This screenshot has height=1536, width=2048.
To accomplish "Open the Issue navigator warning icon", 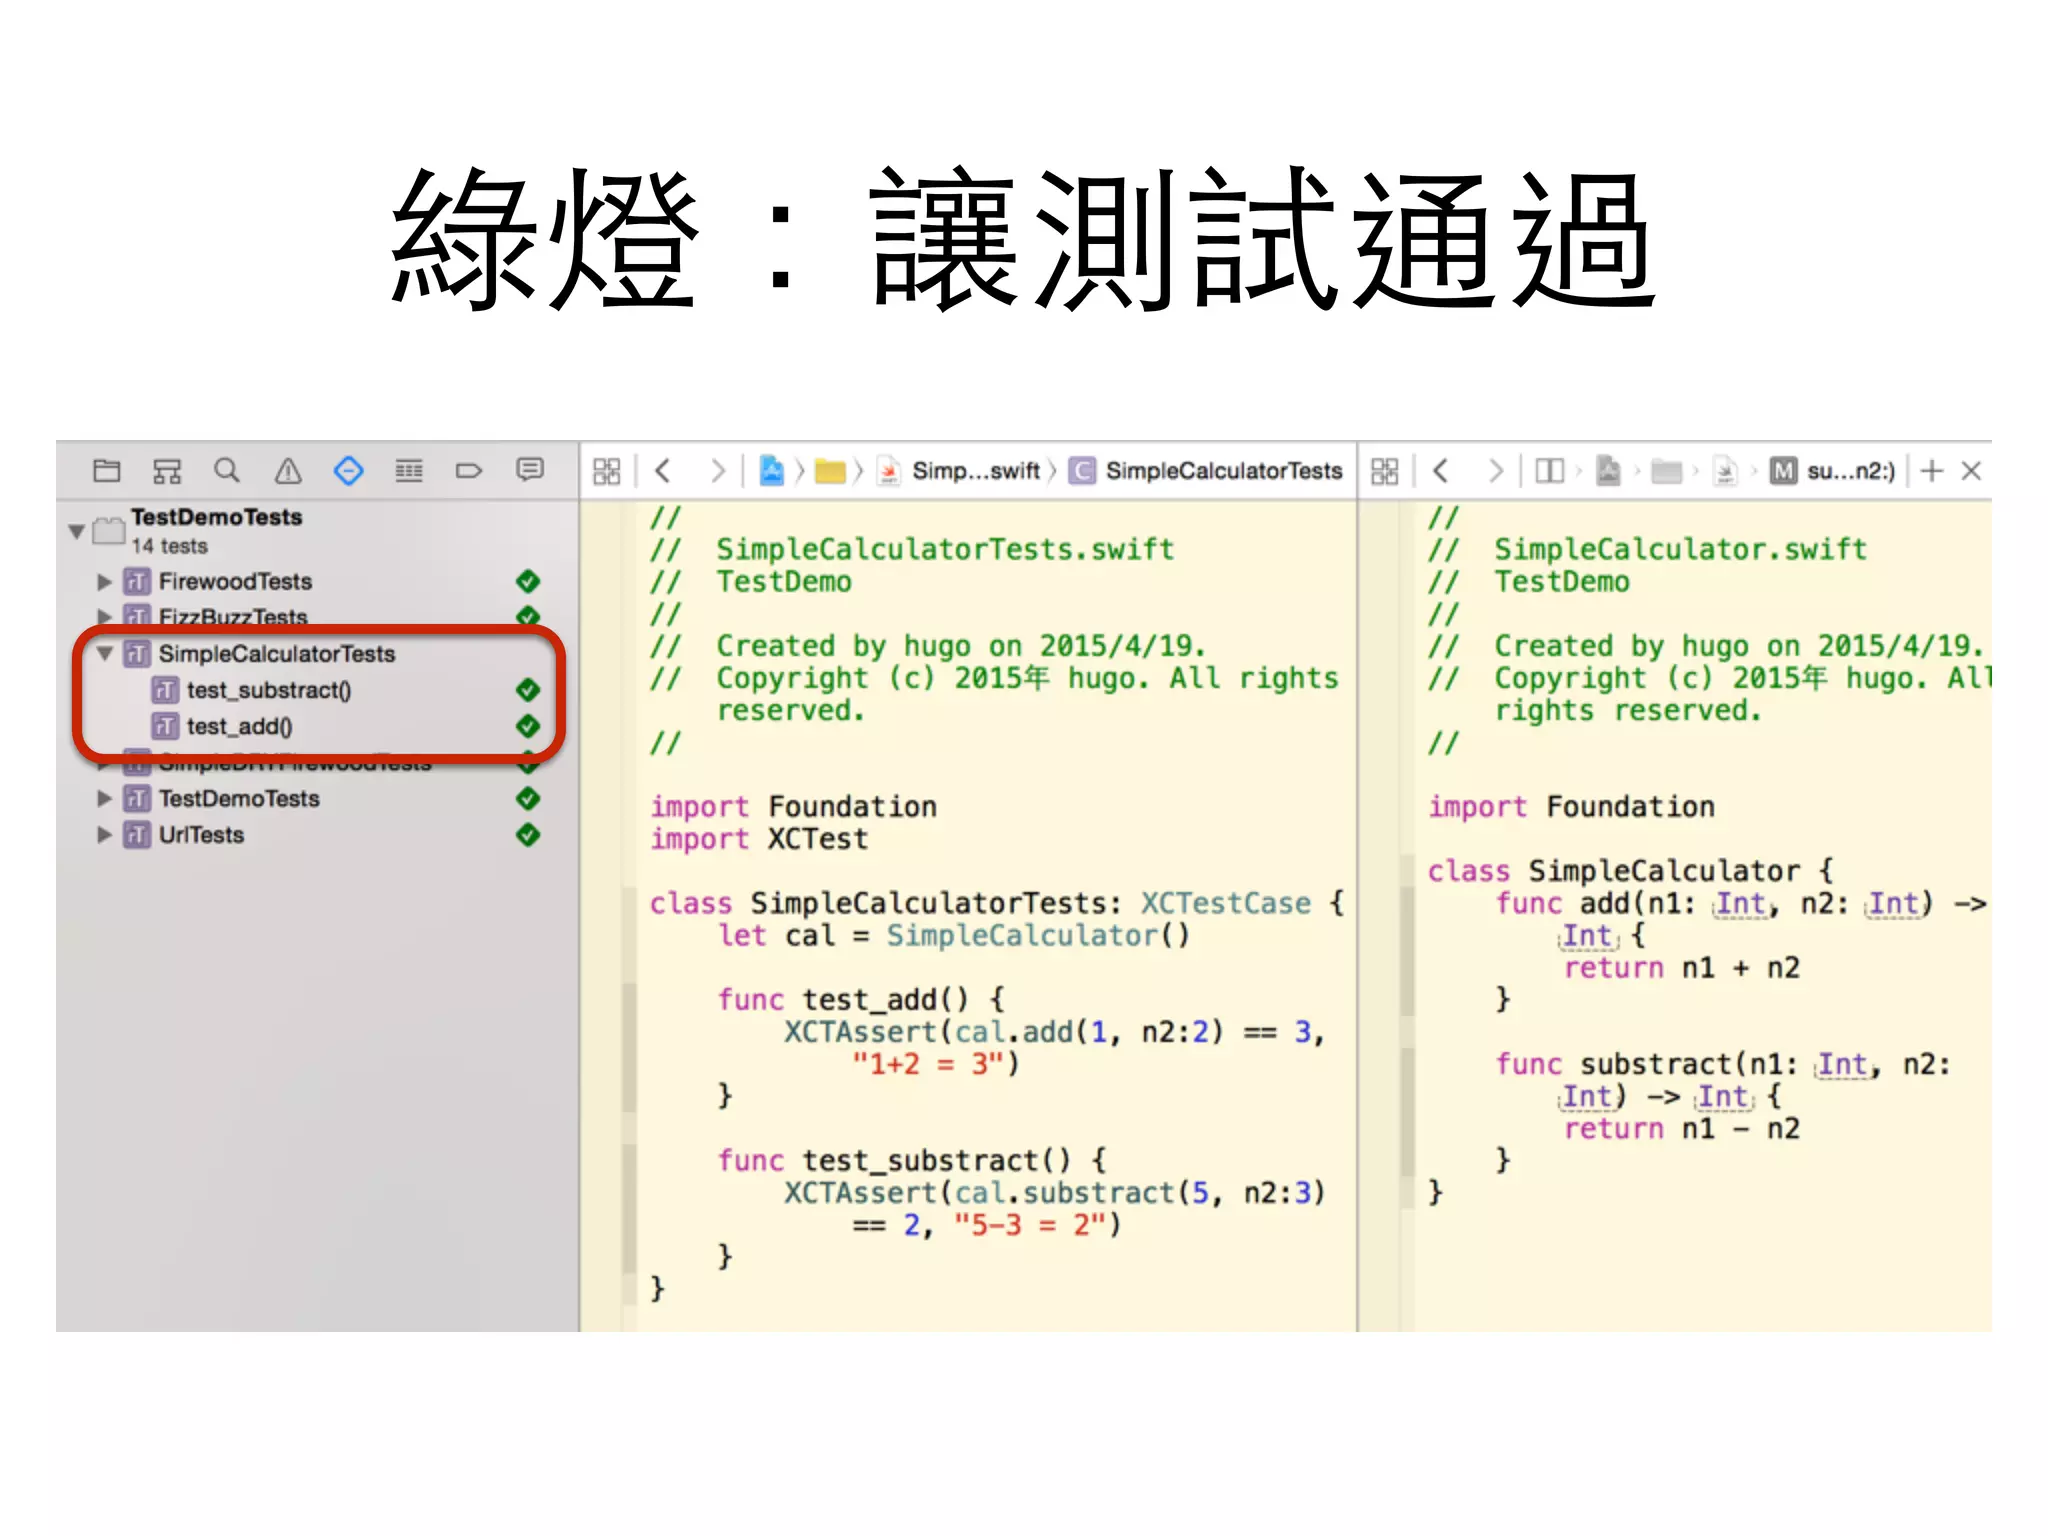I will (288, 470).
